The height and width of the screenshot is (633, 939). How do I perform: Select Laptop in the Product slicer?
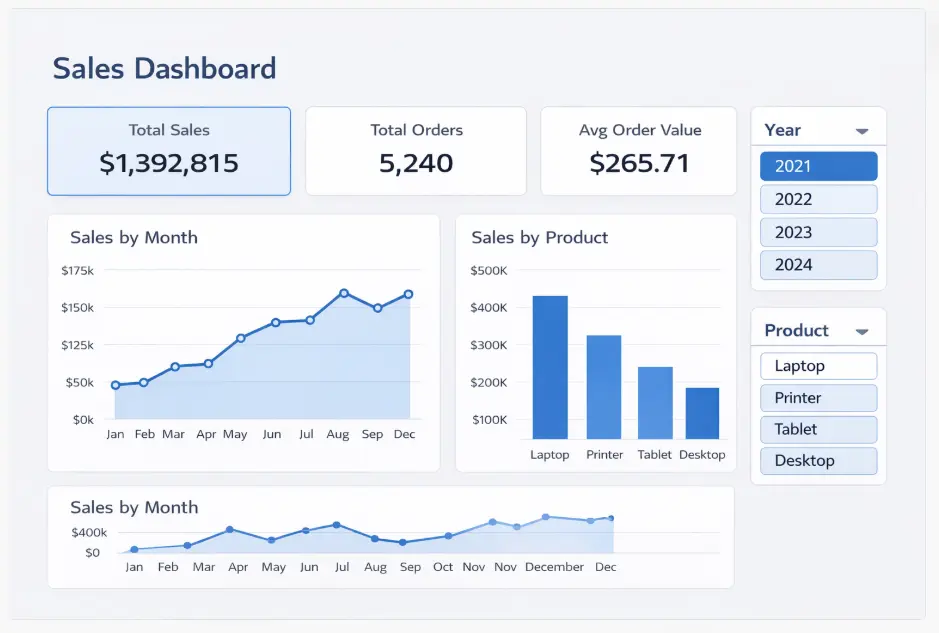[x=819, y=366]
